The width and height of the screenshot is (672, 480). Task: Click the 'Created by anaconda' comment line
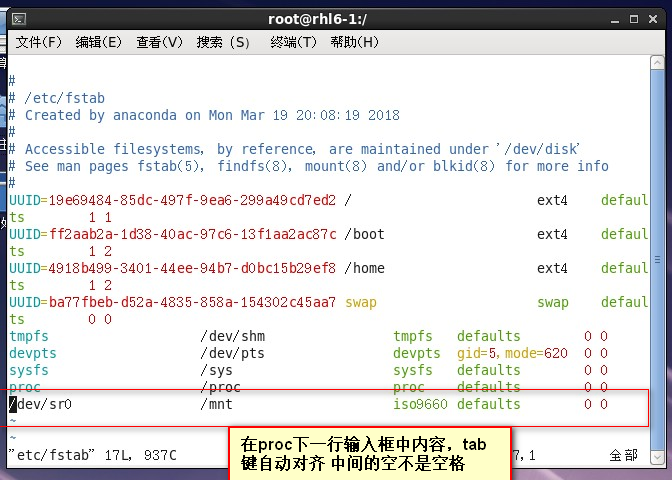204,115
